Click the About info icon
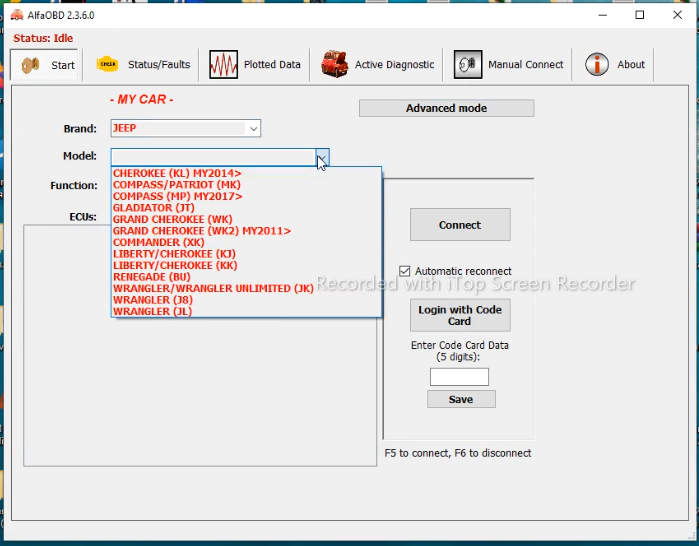 (596, 65)
